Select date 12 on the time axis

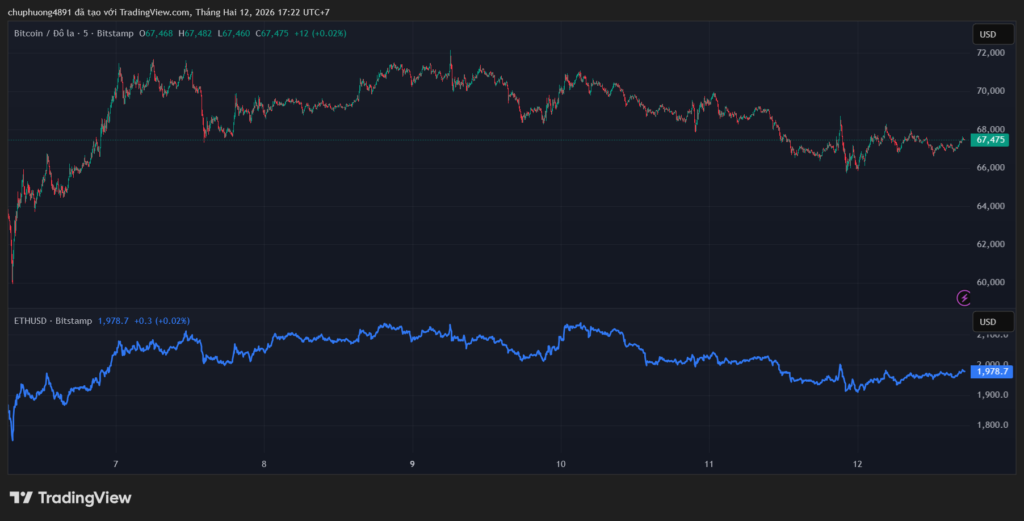857,465
